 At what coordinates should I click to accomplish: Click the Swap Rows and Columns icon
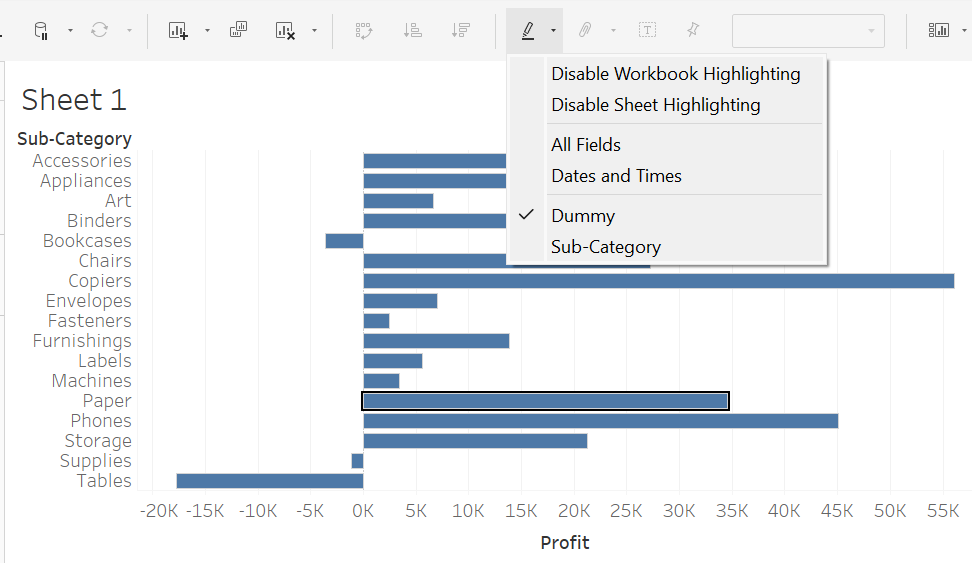[363, 30]
